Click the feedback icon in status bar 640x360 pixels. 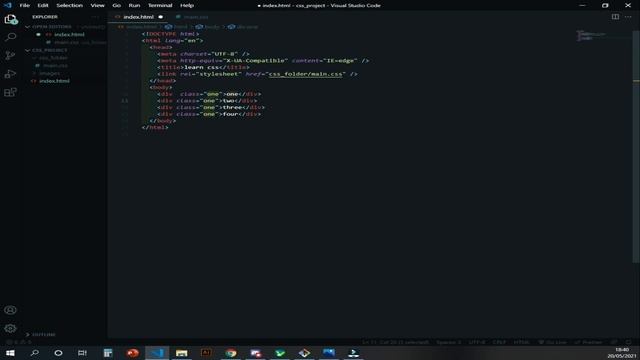614,342
